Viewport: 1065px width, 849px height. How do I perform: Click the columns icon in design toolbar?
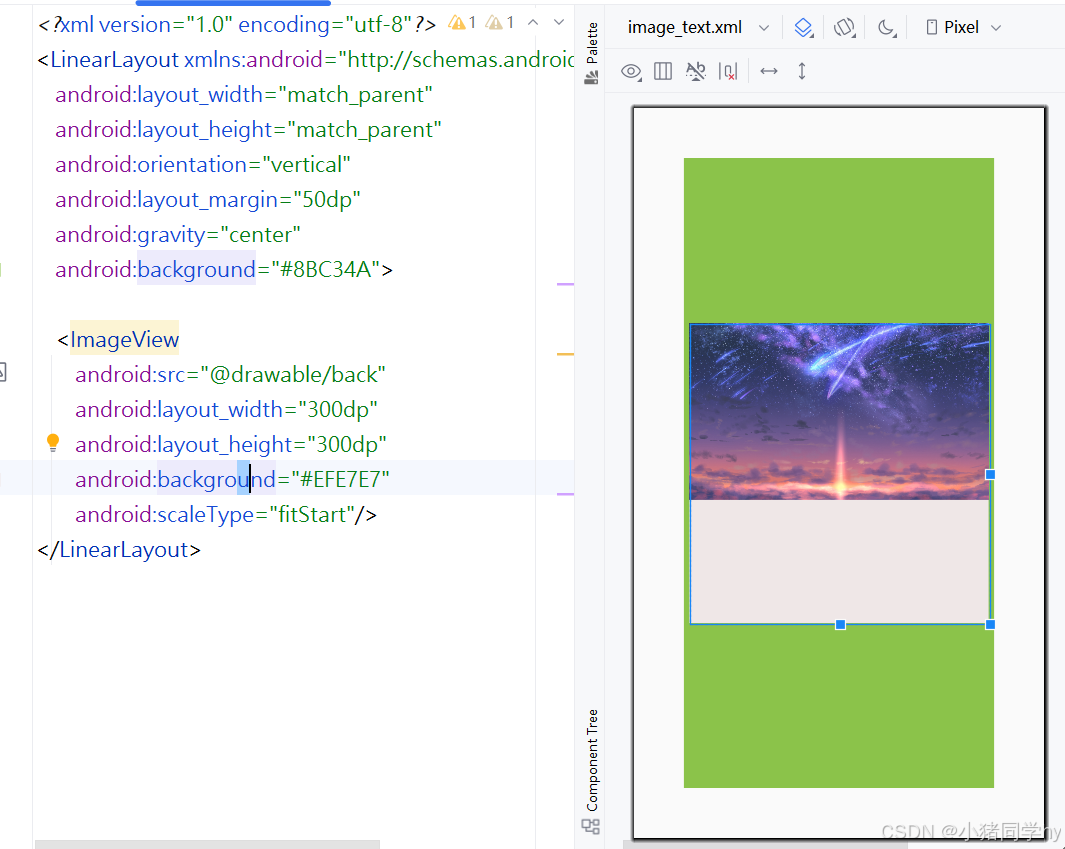coord(663,71)
